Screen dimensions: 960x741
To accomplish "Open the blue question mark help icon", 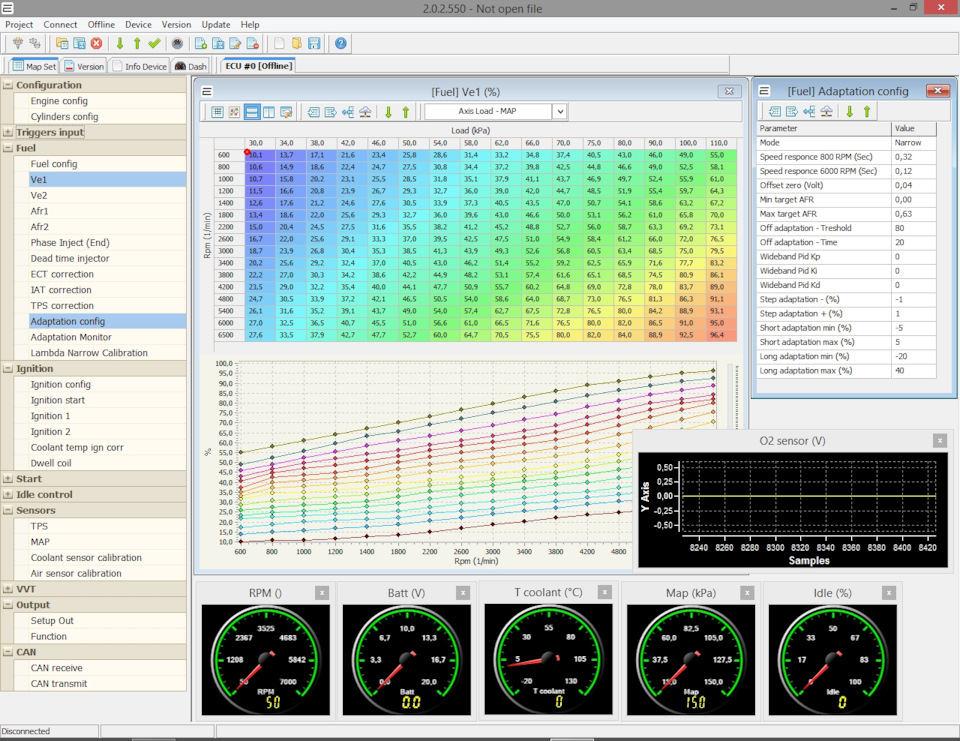I will [x=341, y=43].
